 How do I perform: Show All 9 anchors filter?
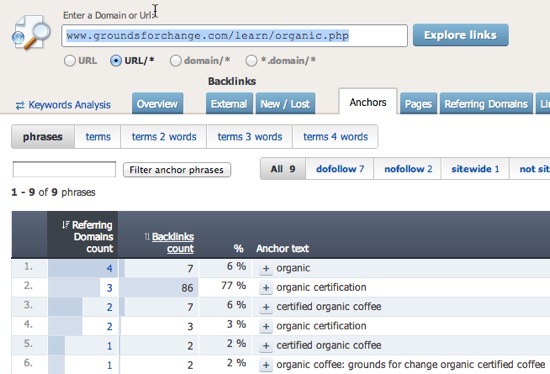coord(283,169)
